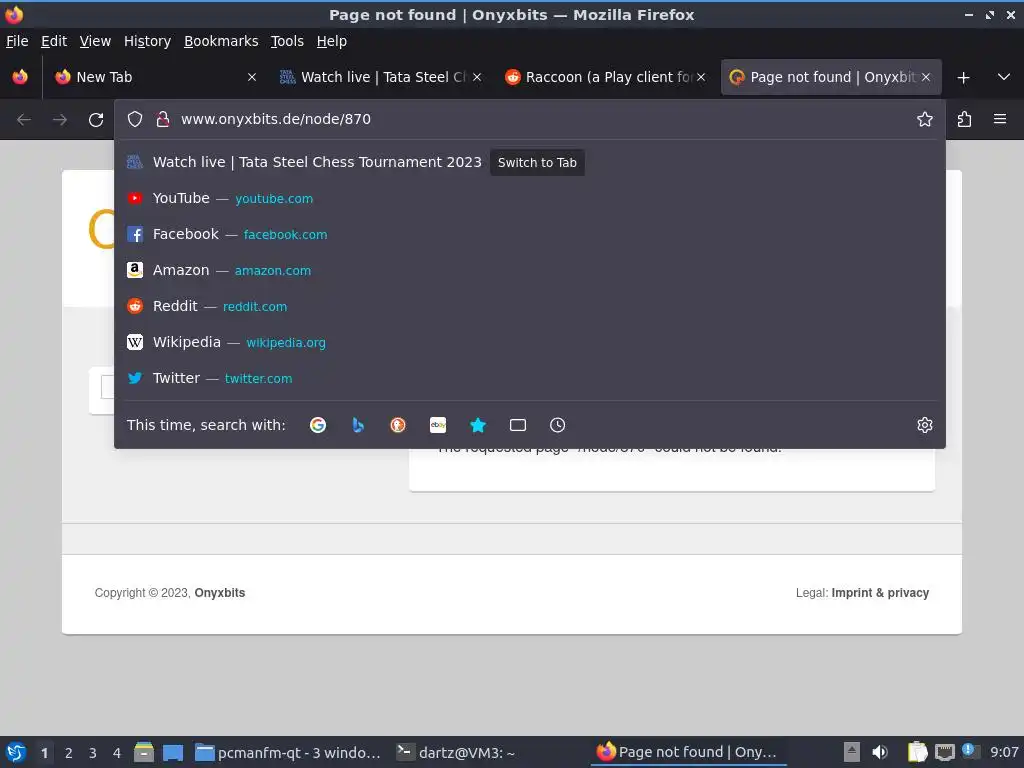This screenshot has width=1024, height=768.
Task: Open the Edit menu
Action: point(54,41)
